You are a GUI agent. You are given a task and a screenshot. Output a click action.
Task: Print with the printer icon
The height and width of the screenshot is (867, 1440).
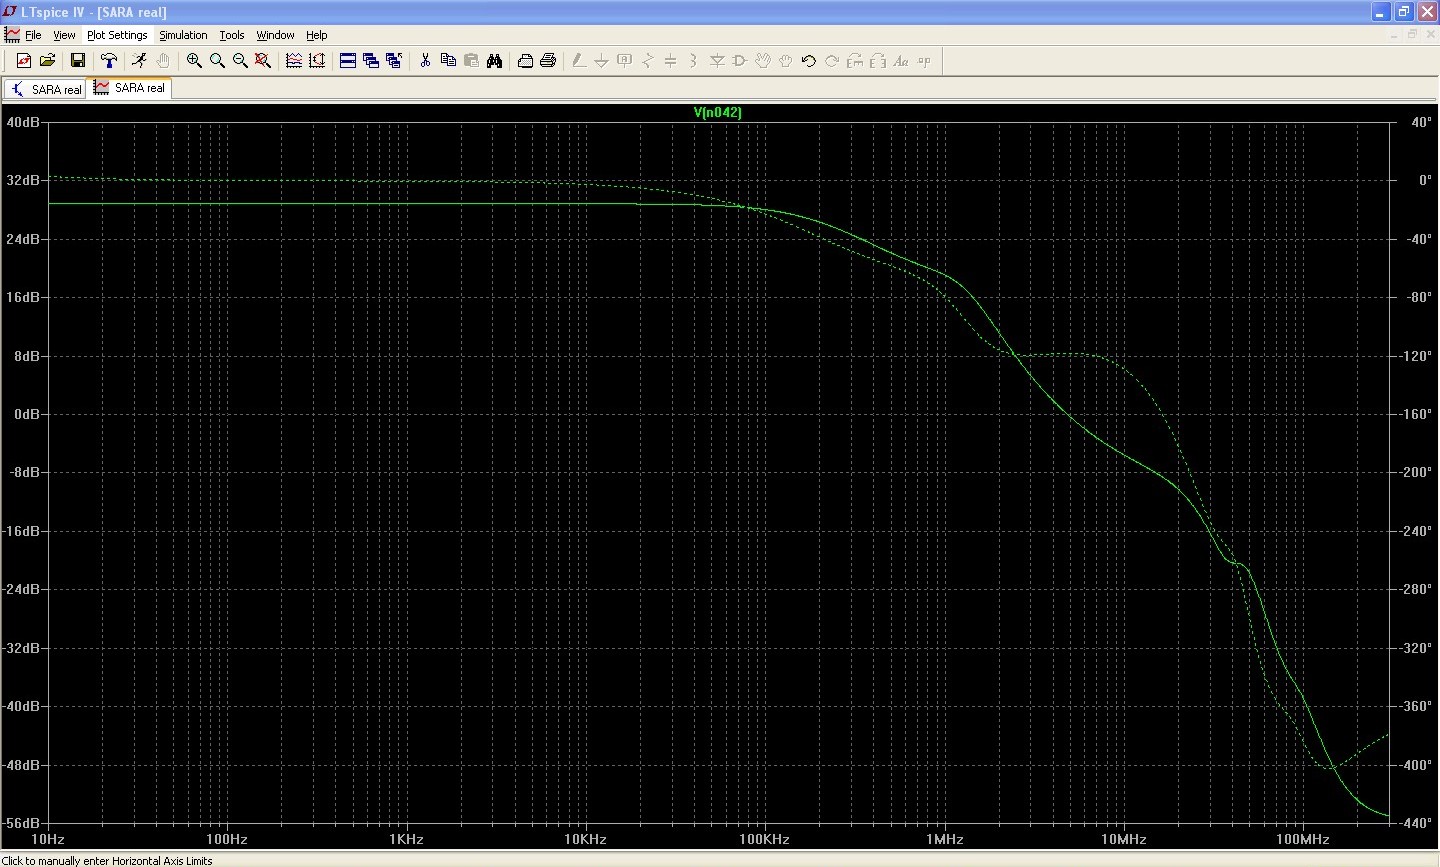[x=548, y=61]
